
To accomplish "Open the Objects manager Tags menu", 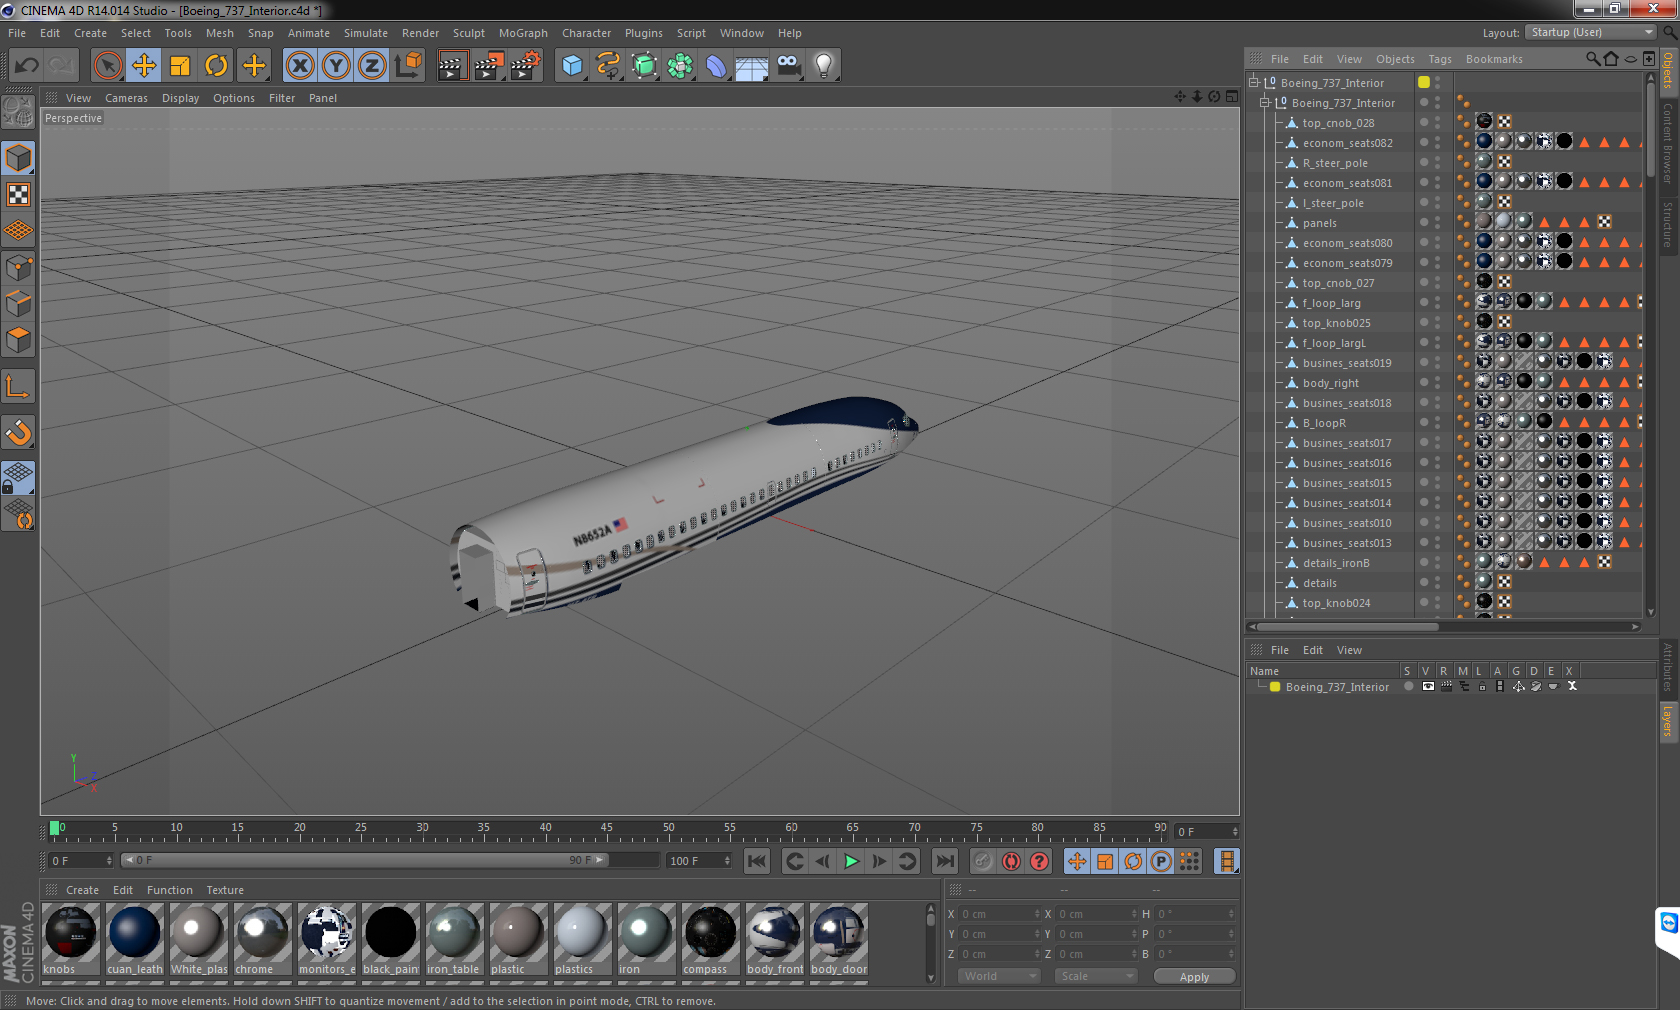I will pos(1439,59).
